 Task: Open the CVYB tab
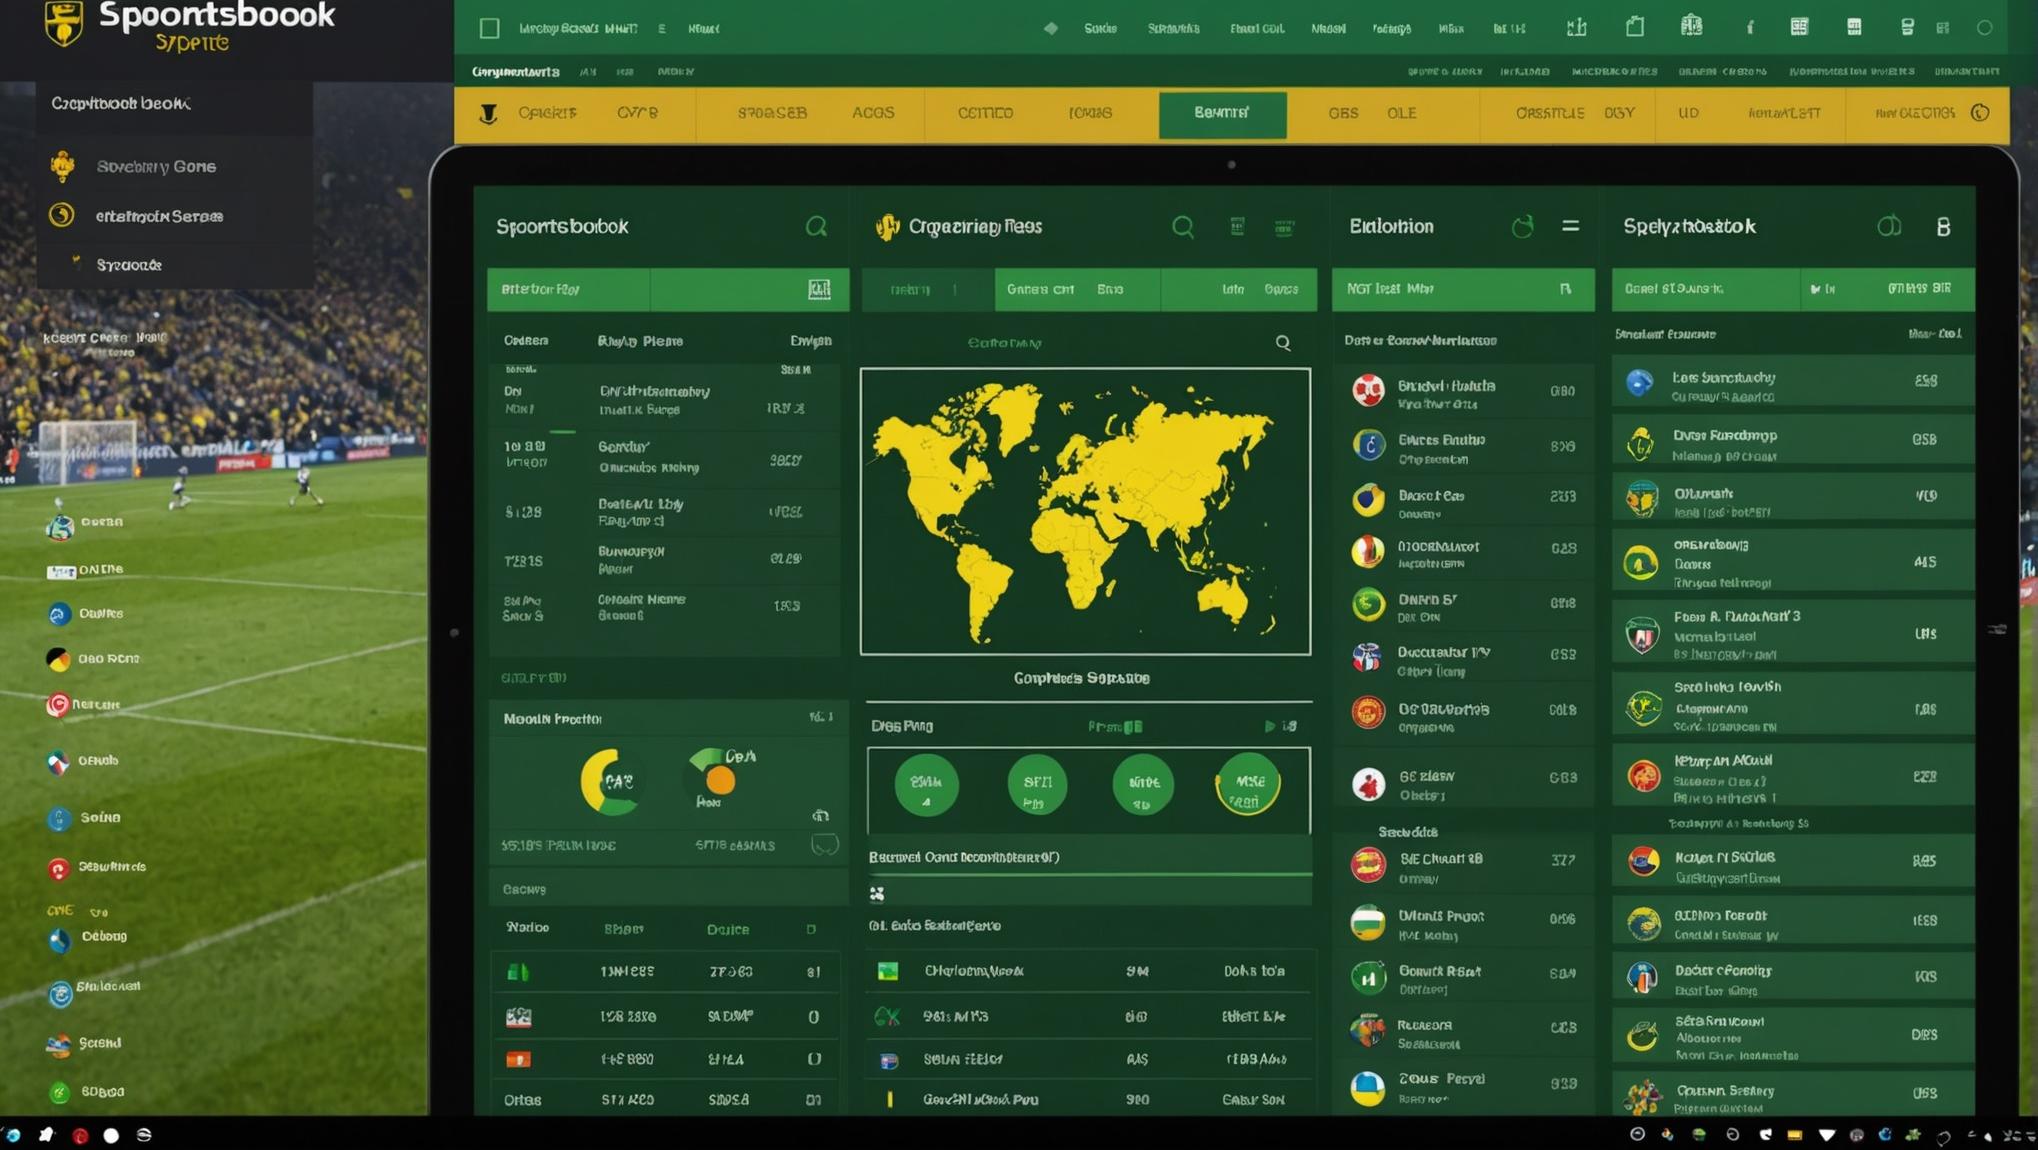coord(637,113)
